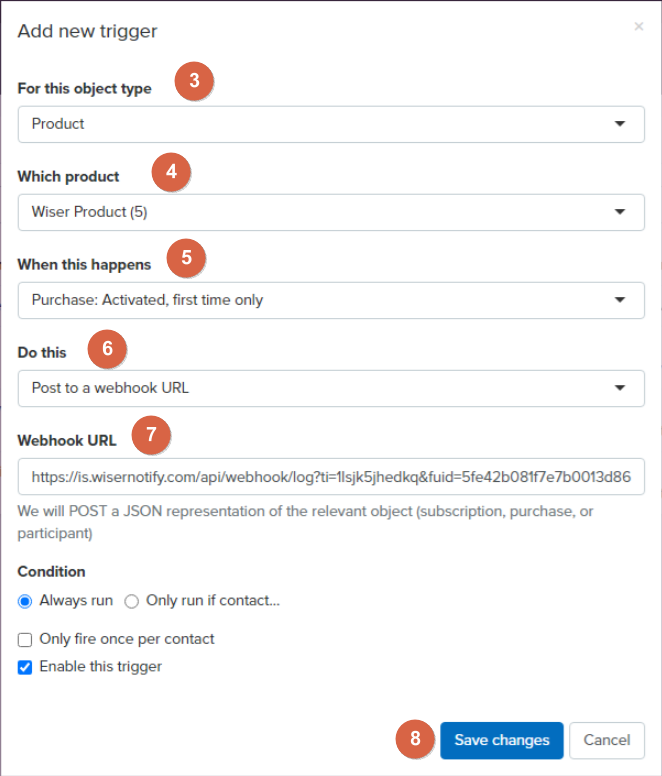Click the step 4 number badge
The height and width of the screenshot is (776, 662).
pos(171,171)
